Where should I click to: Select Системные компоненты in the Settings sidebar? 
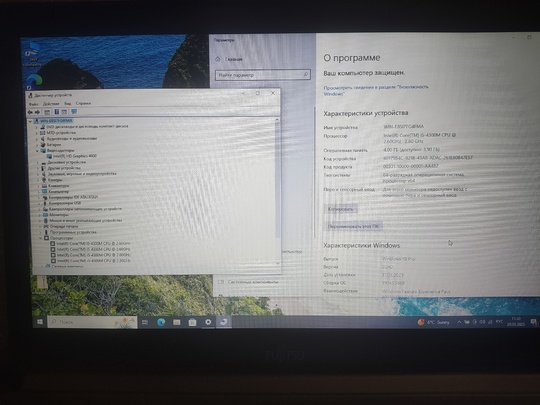pyautogui.click(x=248, y=282)
